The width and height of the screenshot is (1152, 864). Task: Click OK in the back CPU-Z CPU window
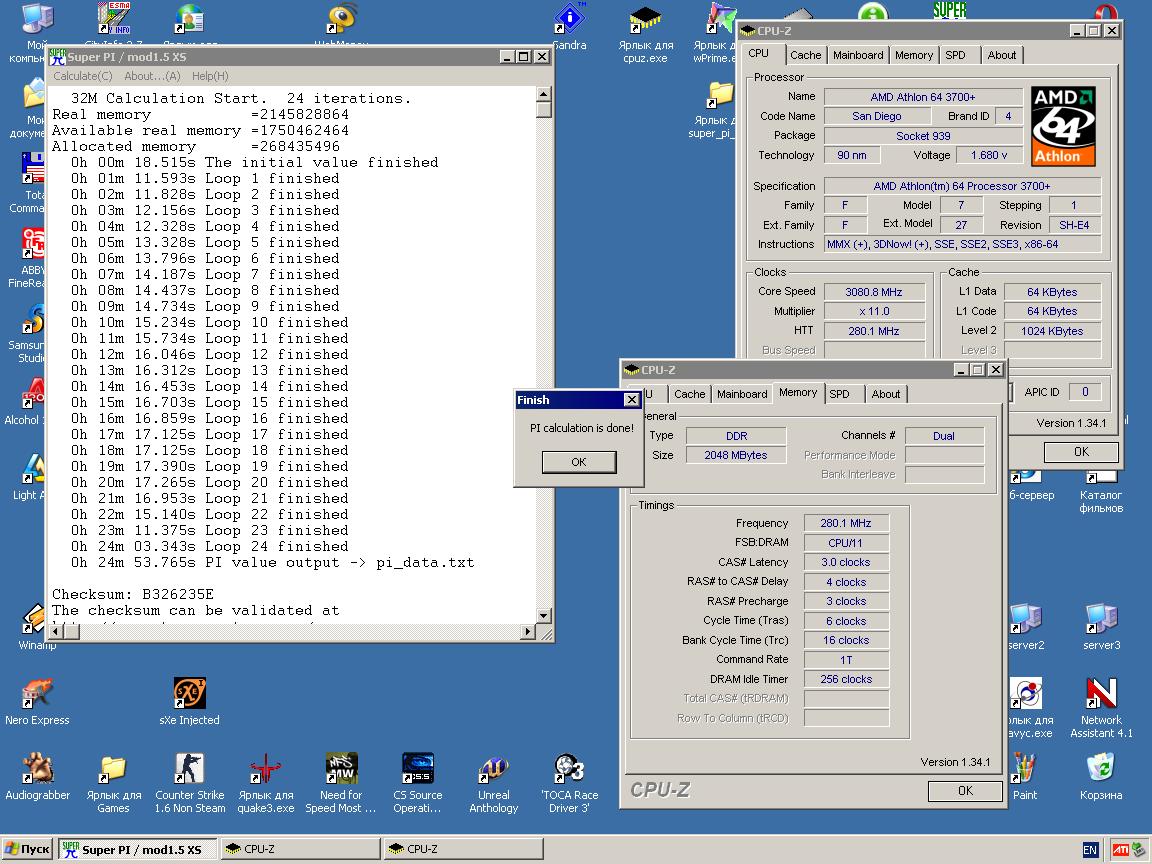(x=1081, y=452)
